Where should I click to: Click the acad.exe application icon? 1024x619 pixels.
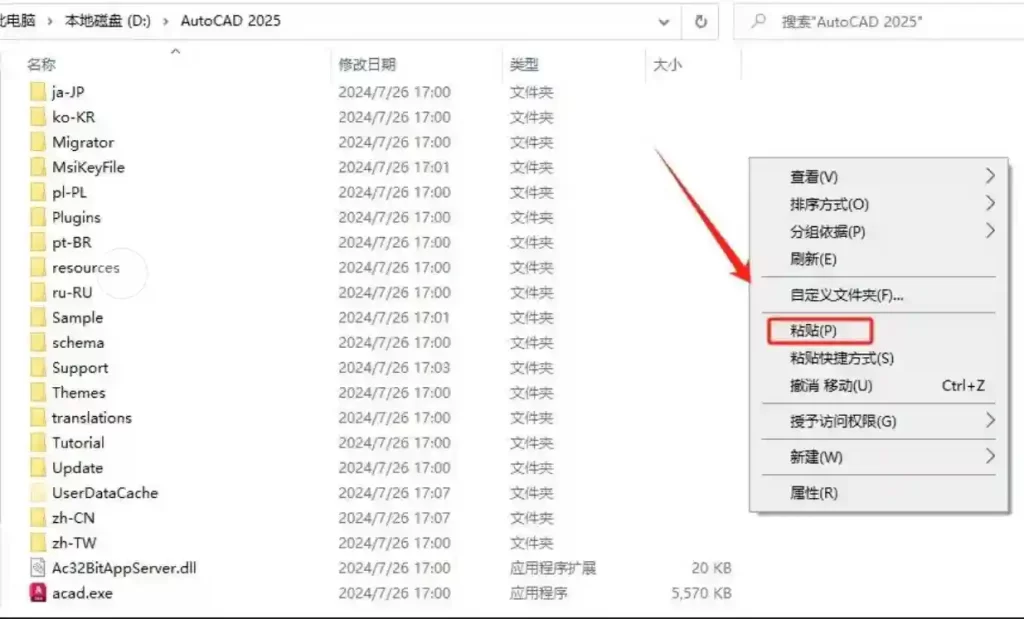click(x=38, y=593)
